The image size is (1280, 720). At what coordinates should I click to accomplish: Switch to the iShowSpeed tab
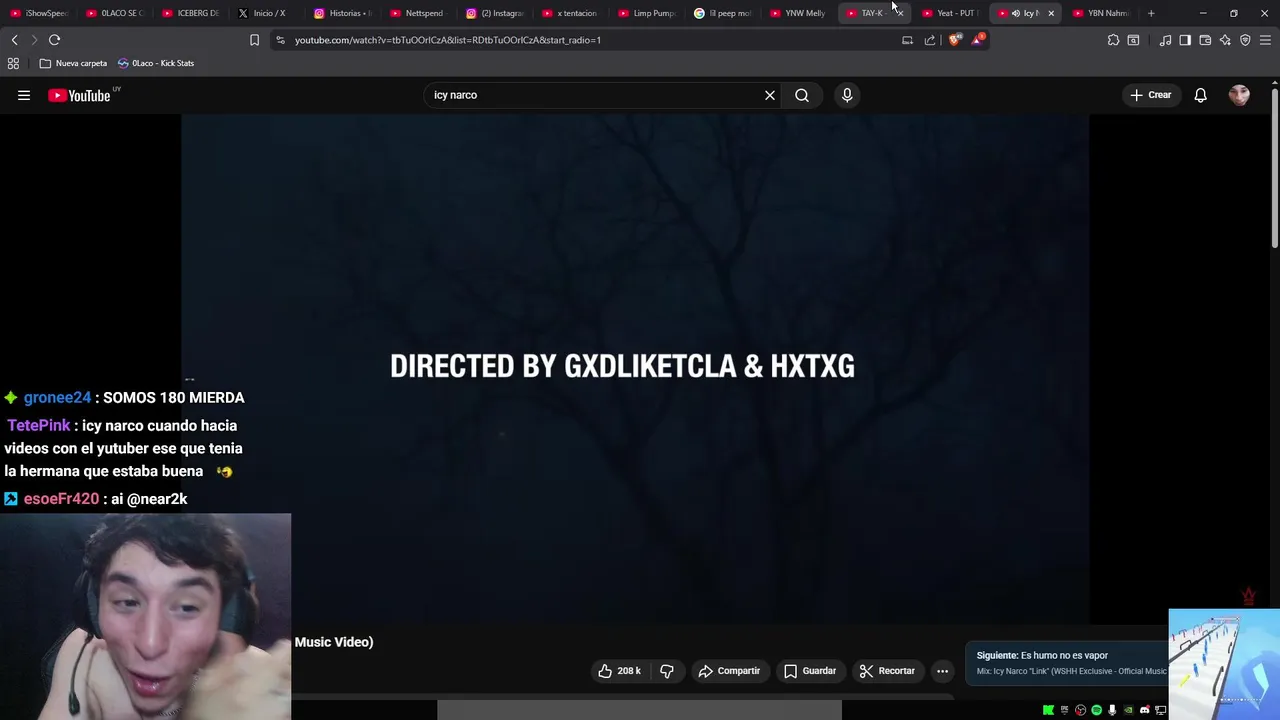[40, 13]
